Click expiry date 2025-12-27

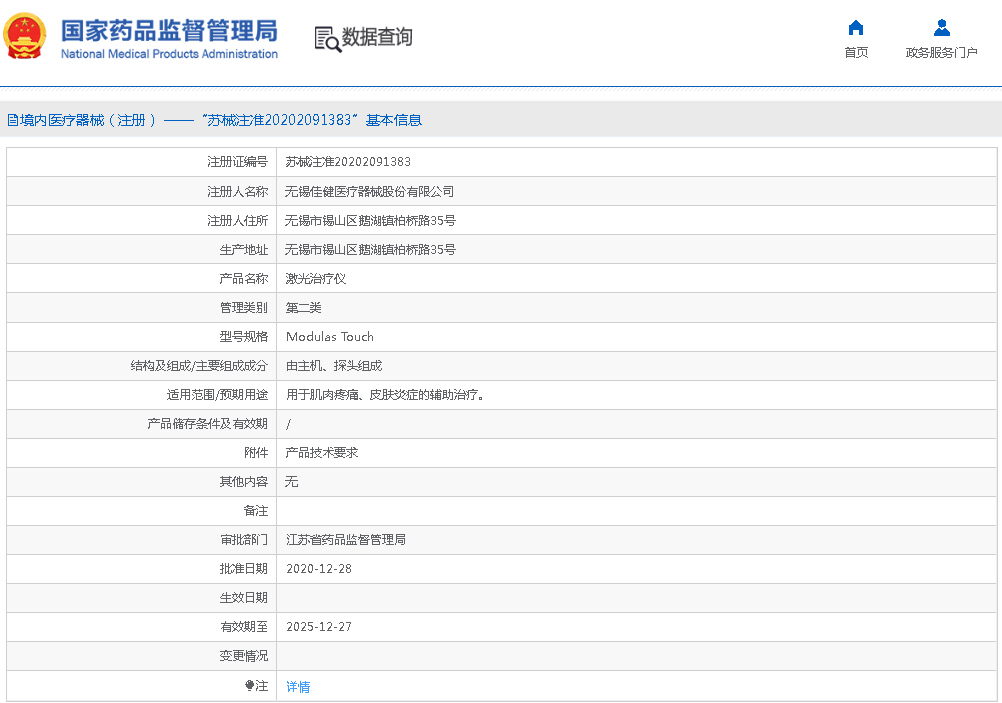(319, 627)
